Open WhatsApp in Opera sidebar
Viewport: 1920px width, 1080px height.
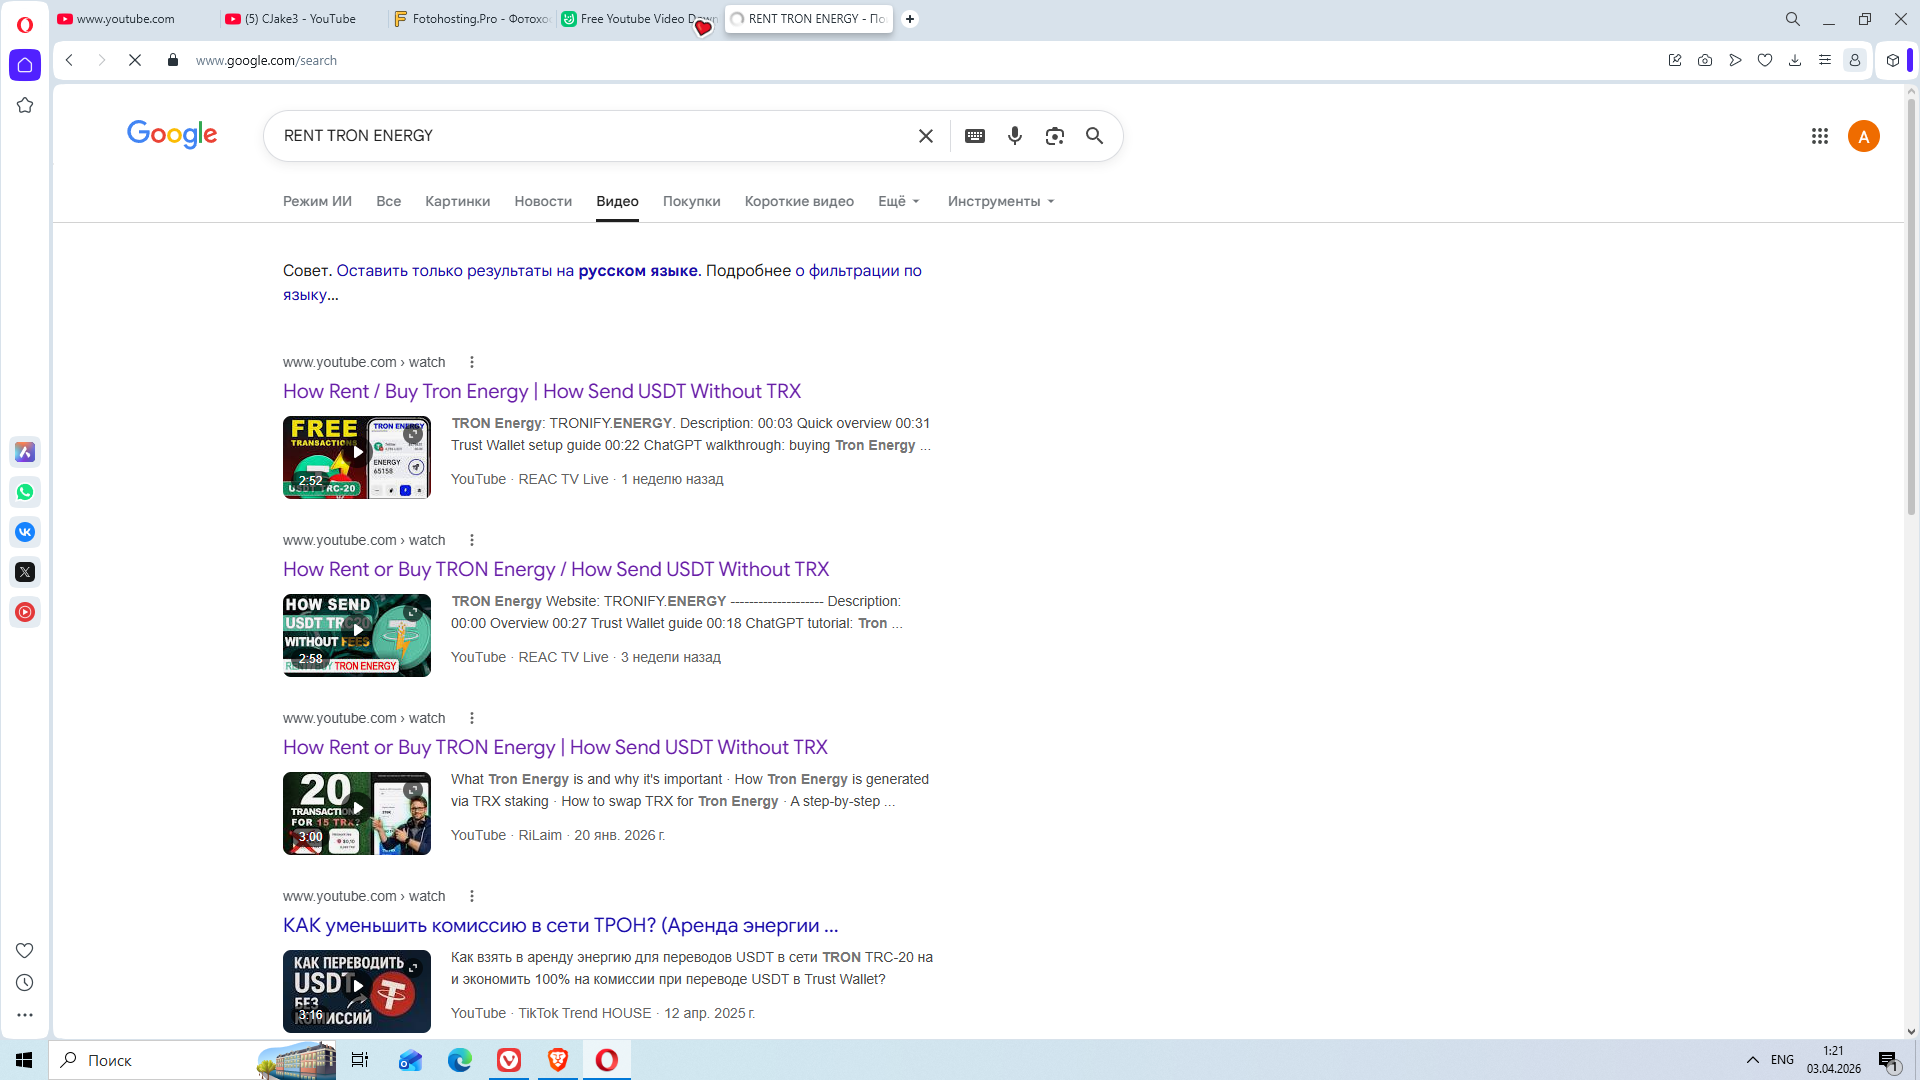pos(25,492)
